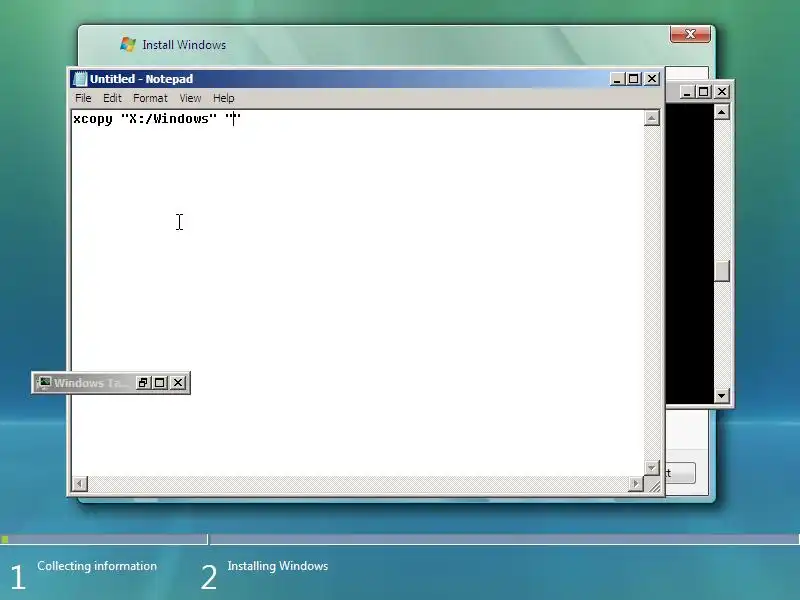
Task: Maximize the black command prompt window
Action: click(704, 92)
